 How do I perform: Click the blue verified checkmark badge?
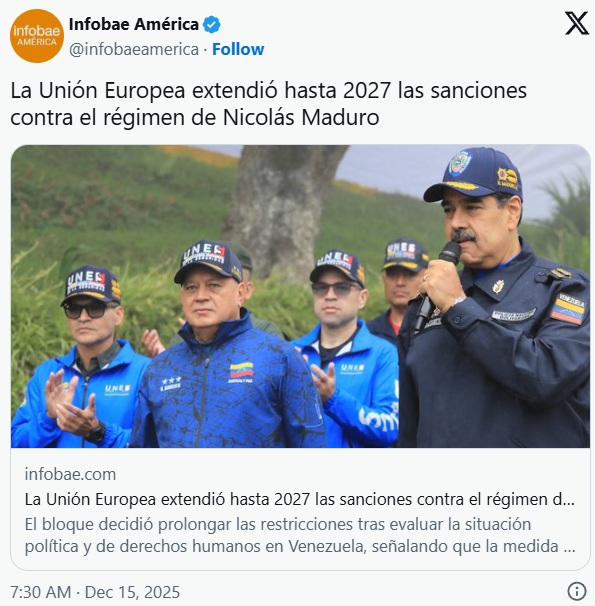pyautogui.click(x=211, y=25)
